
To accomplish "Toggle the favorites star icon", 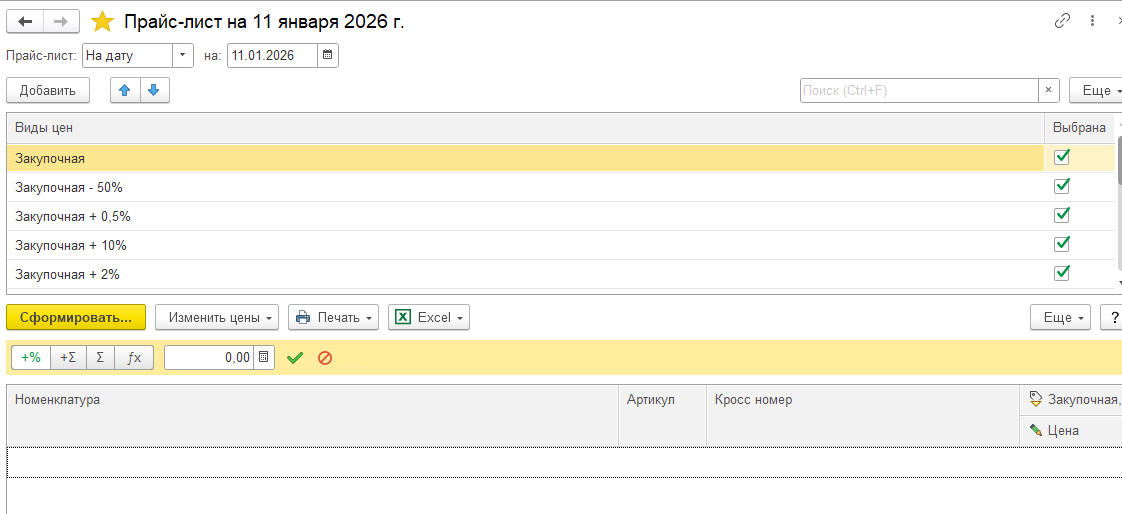I will pos(102,21).
